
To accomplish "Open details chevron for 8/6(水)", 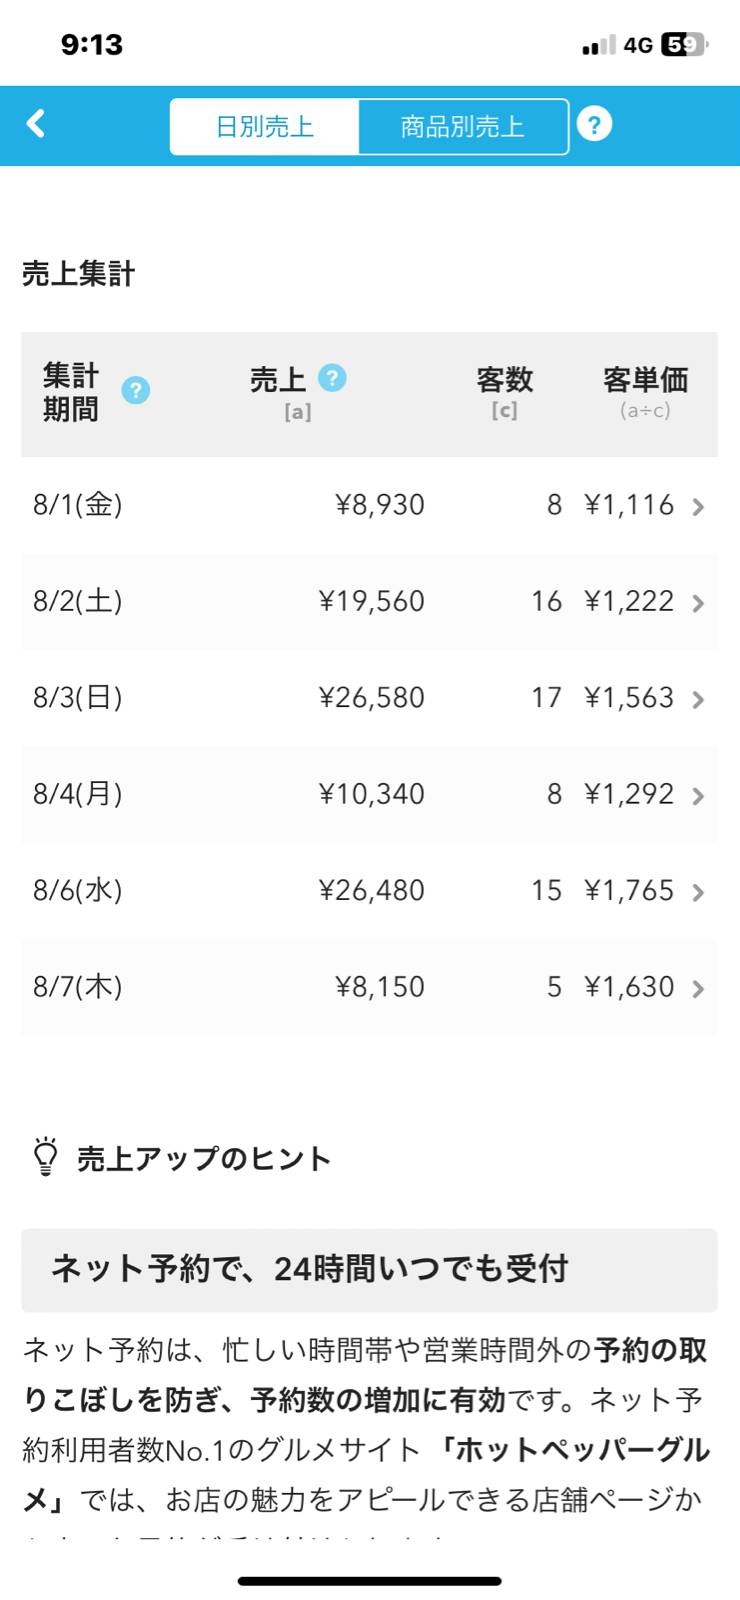I will [x=698, y=892].
